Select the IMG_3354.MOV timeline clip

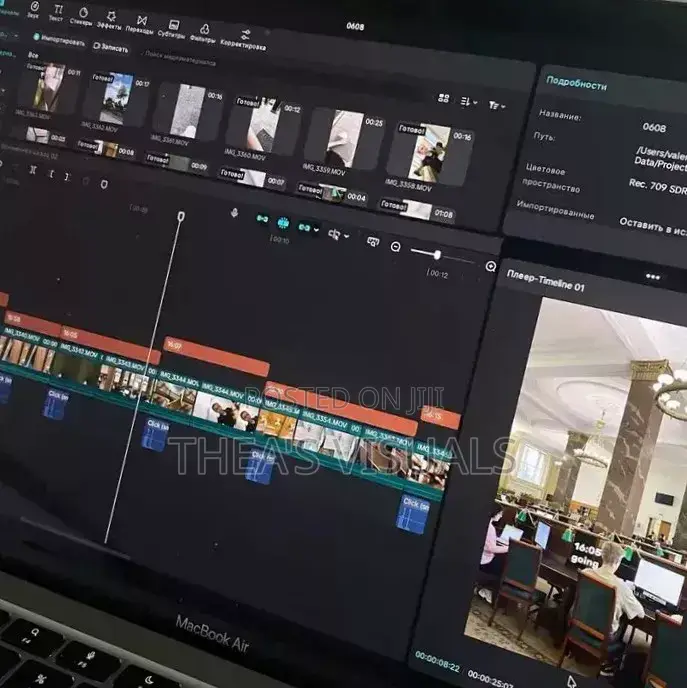click(330, 435)
